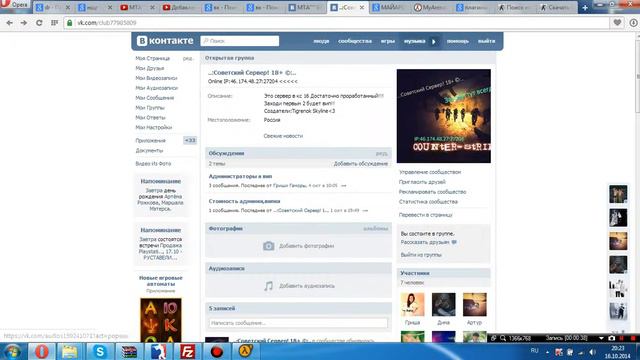Click the music player play arrow in the VK header
This screenshot has width=640, height=360.
433,41
